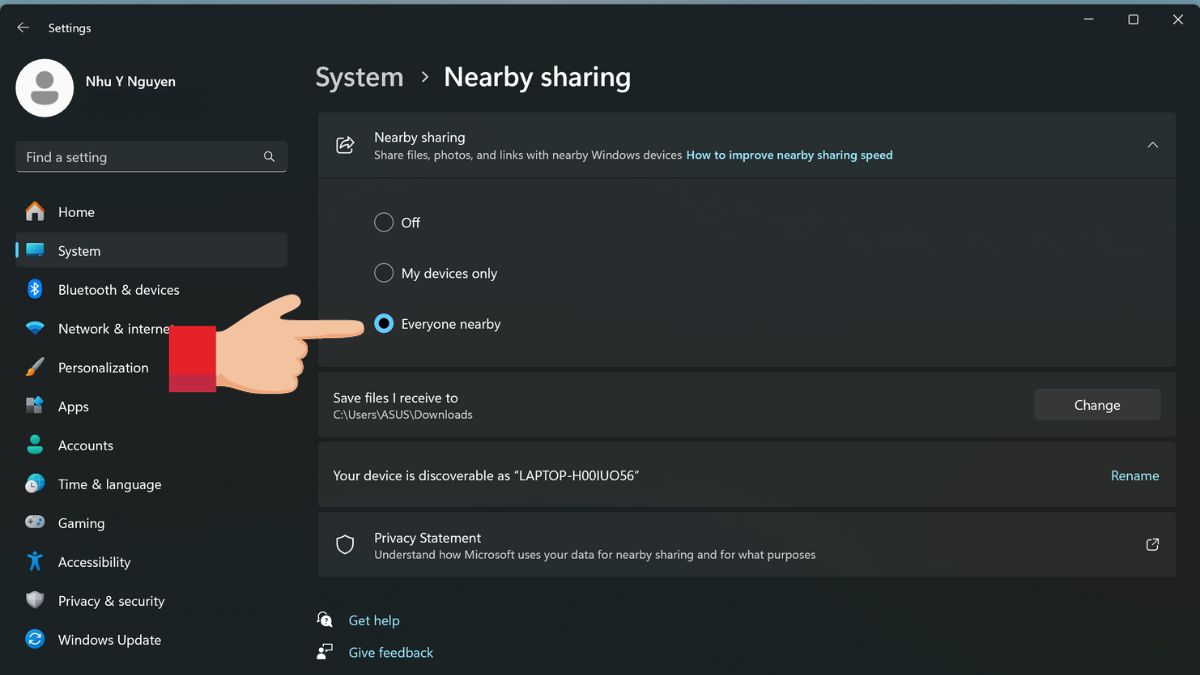The height and width of the screenshot is (675, 1200).
Task: Click the Change button for save location
Action: pos(1097,404)
